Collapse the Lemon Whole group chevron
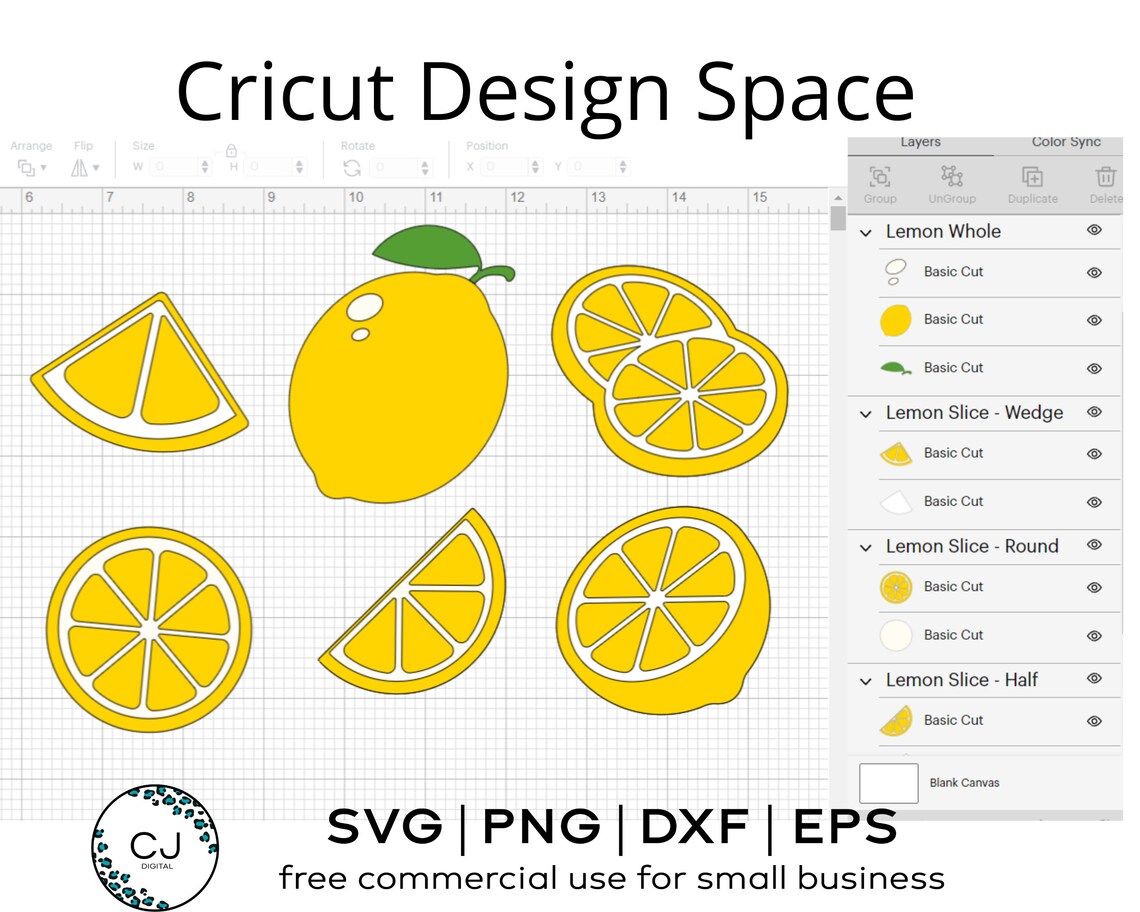 point(865,232)
